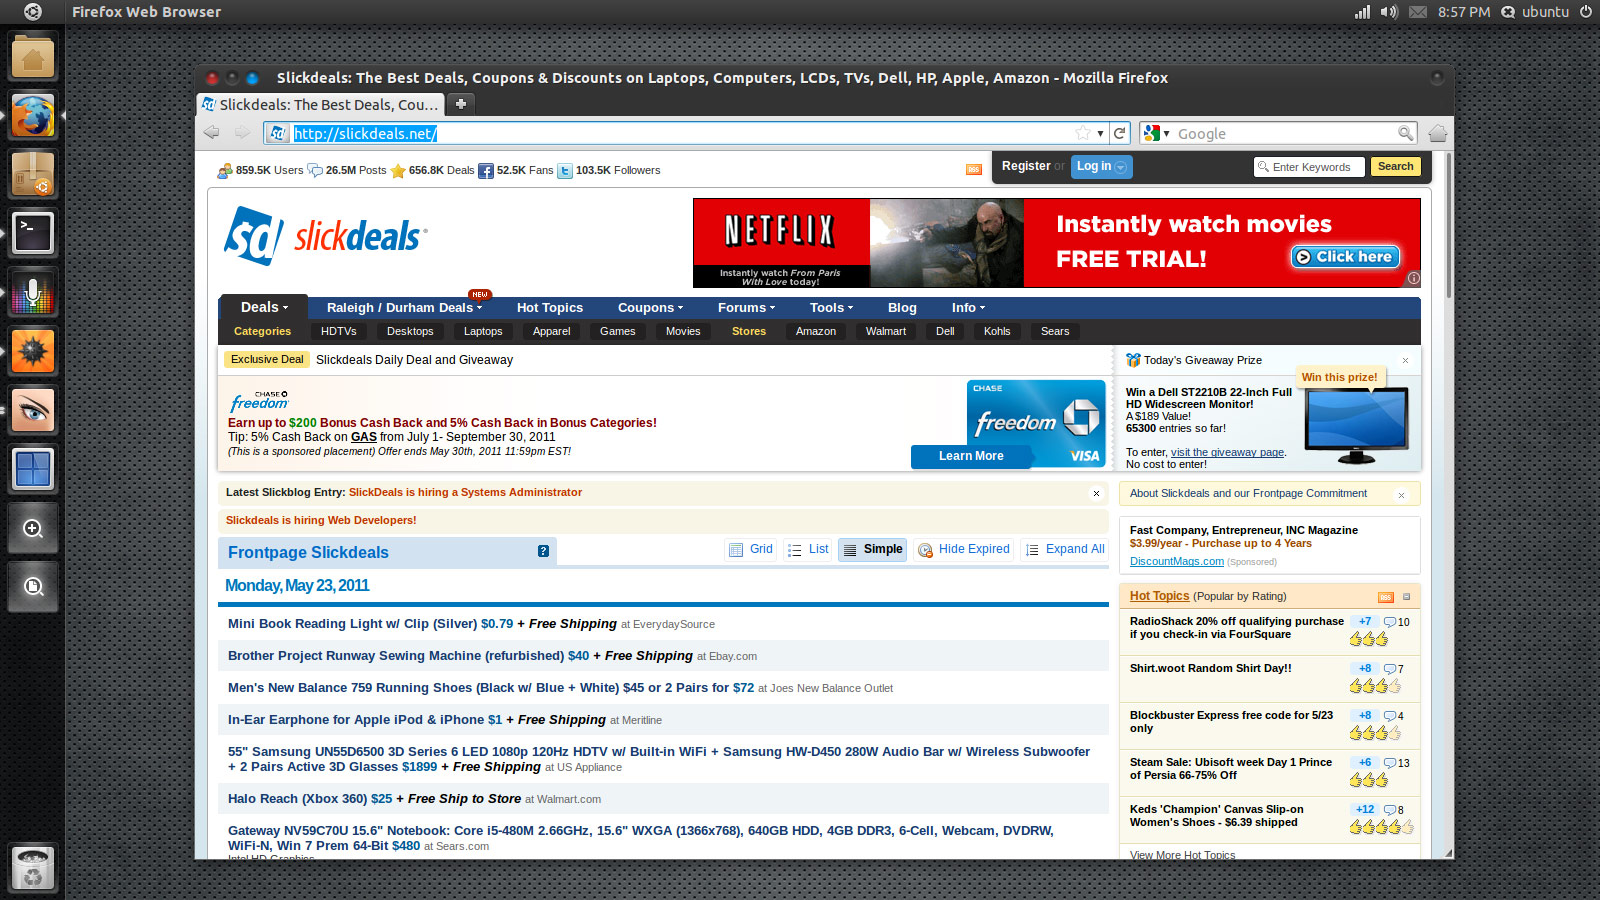
Task: Open the Coupons dropdown menu
Action: pyautogui.click(x=651, y=308)
